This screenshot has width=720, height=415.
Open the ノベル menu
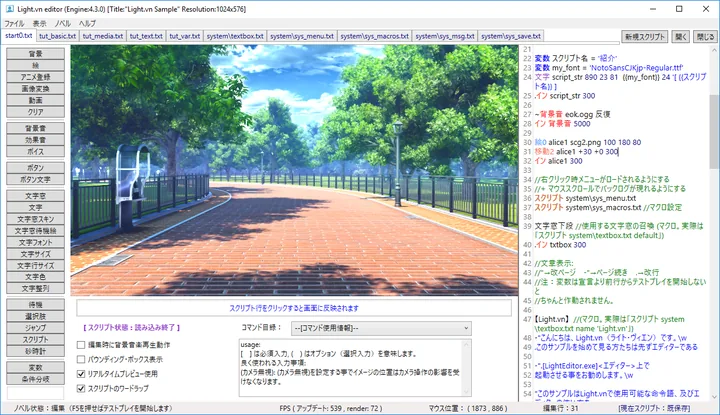[x=62, y=23]
